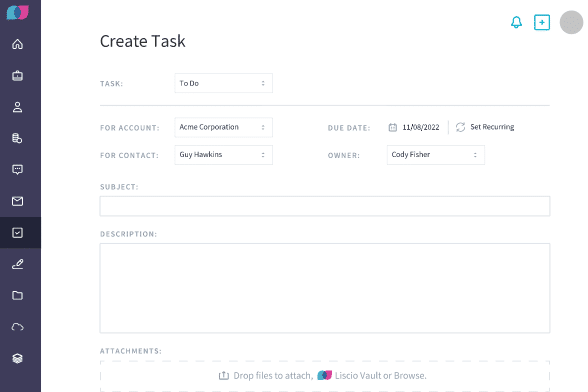This screenshot has width=588, height=392.
Task: Open the stacked layers icon in sidebar
Action: point(17,358)
